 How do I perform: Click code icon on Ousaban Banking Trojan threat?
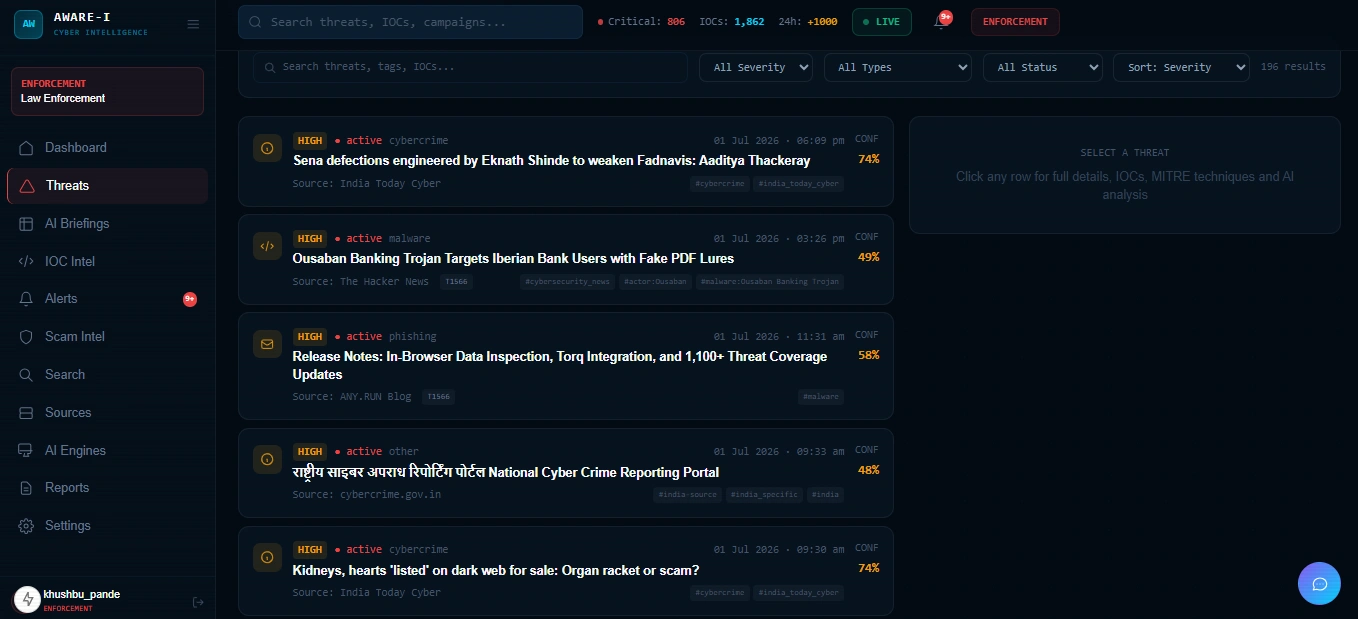click(x=267, y=246)
